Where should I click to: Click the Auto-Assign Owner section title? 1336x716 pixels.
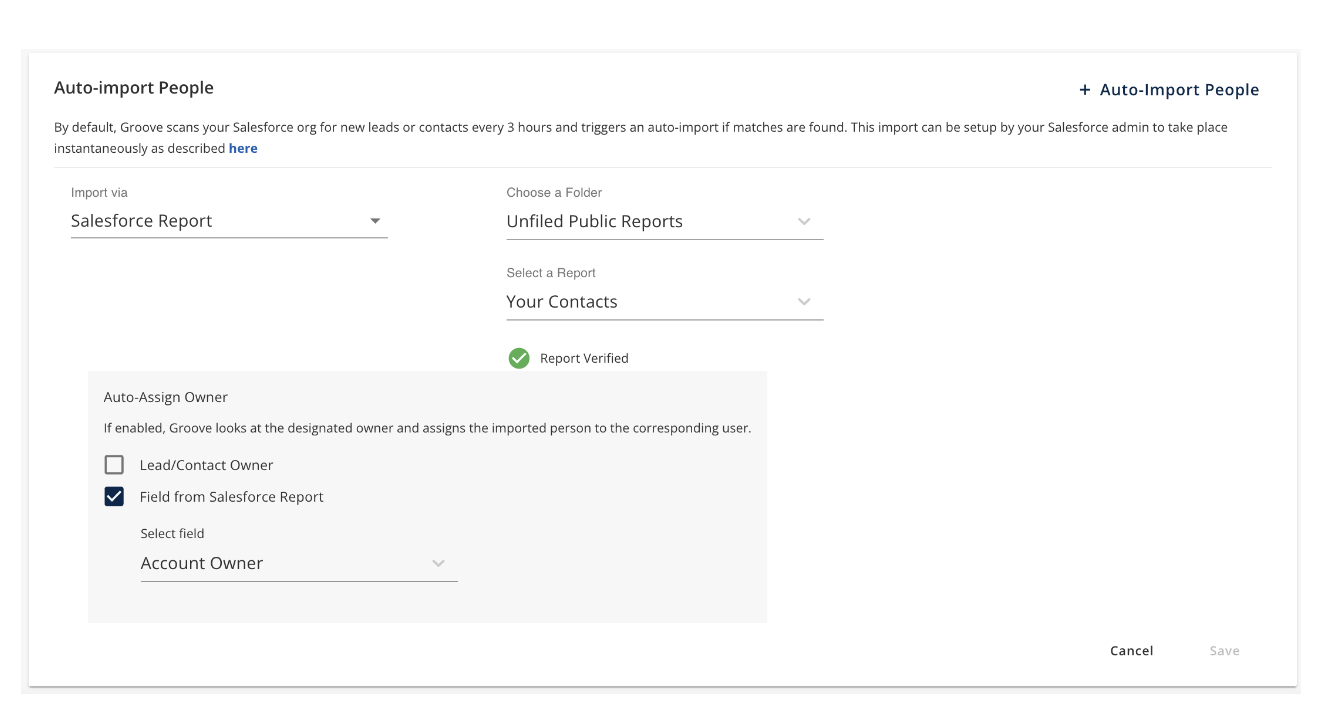pos(166,397)
